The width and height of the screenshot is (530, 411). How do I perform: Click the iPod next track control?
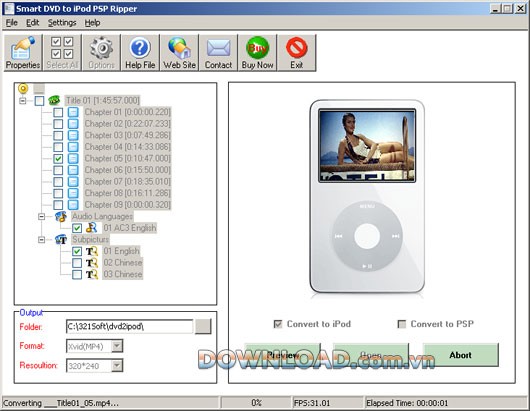point(395,236)
